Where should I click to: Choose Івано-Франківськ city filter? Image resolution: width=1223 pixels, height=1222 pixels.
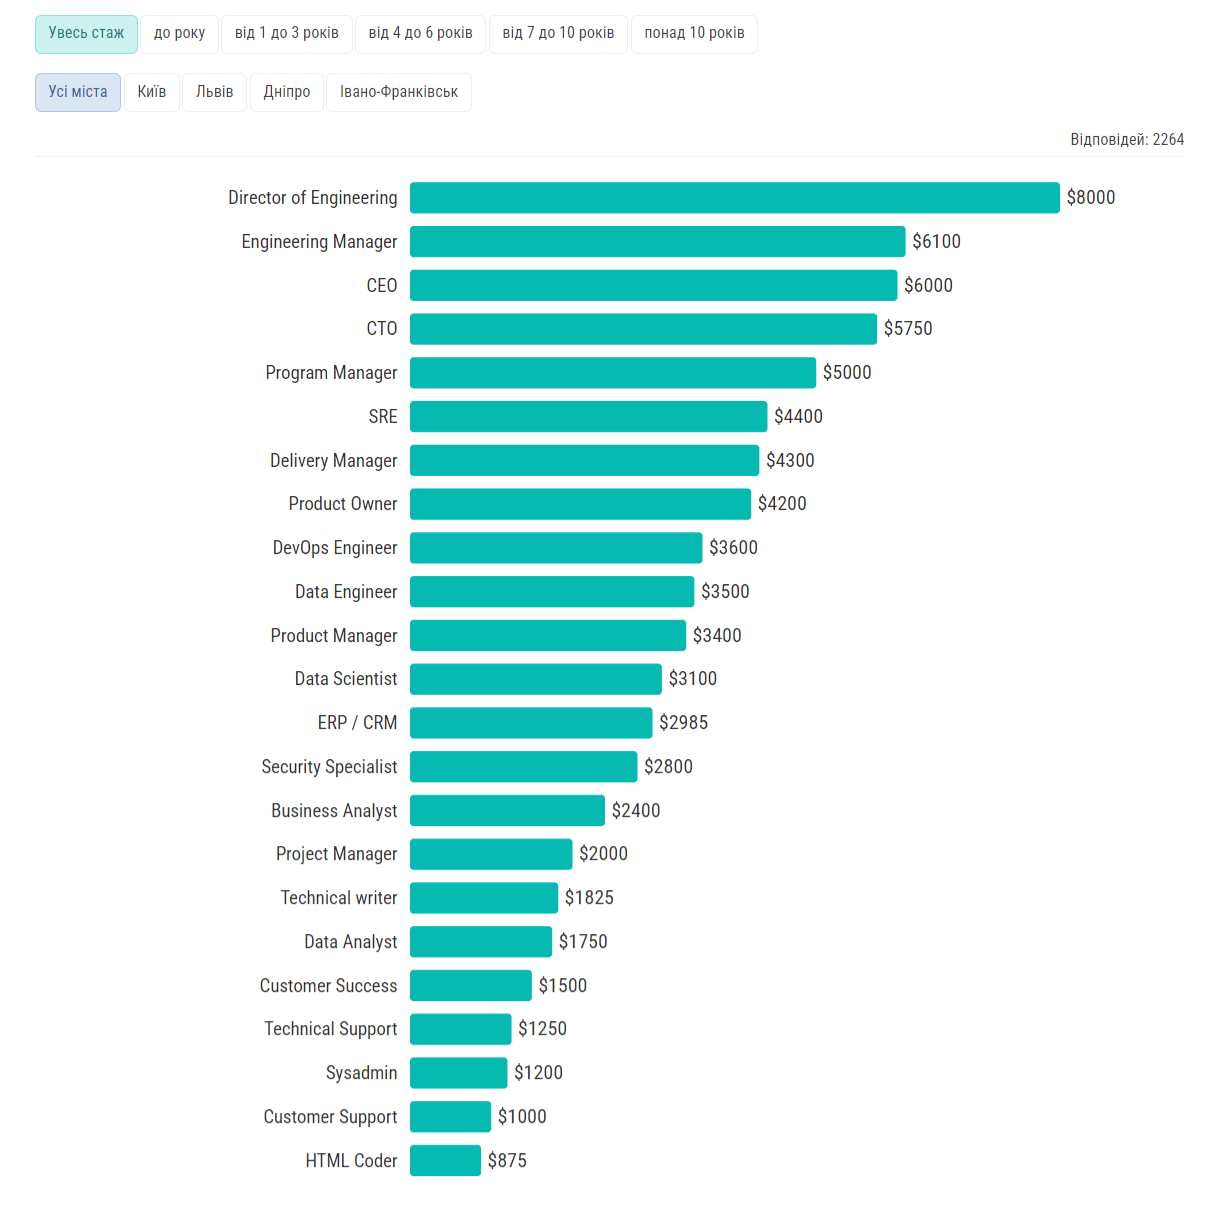[398, 92]
